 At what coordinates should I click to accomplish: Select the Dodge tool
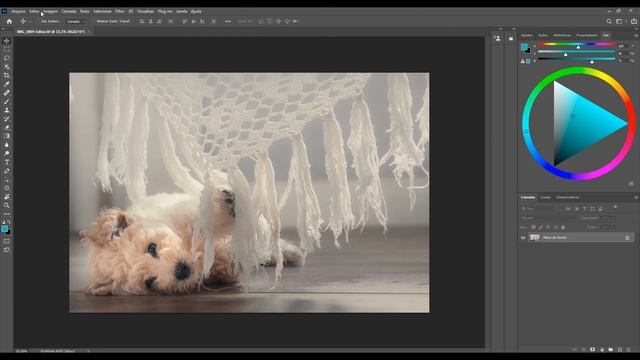click(7, 153)
